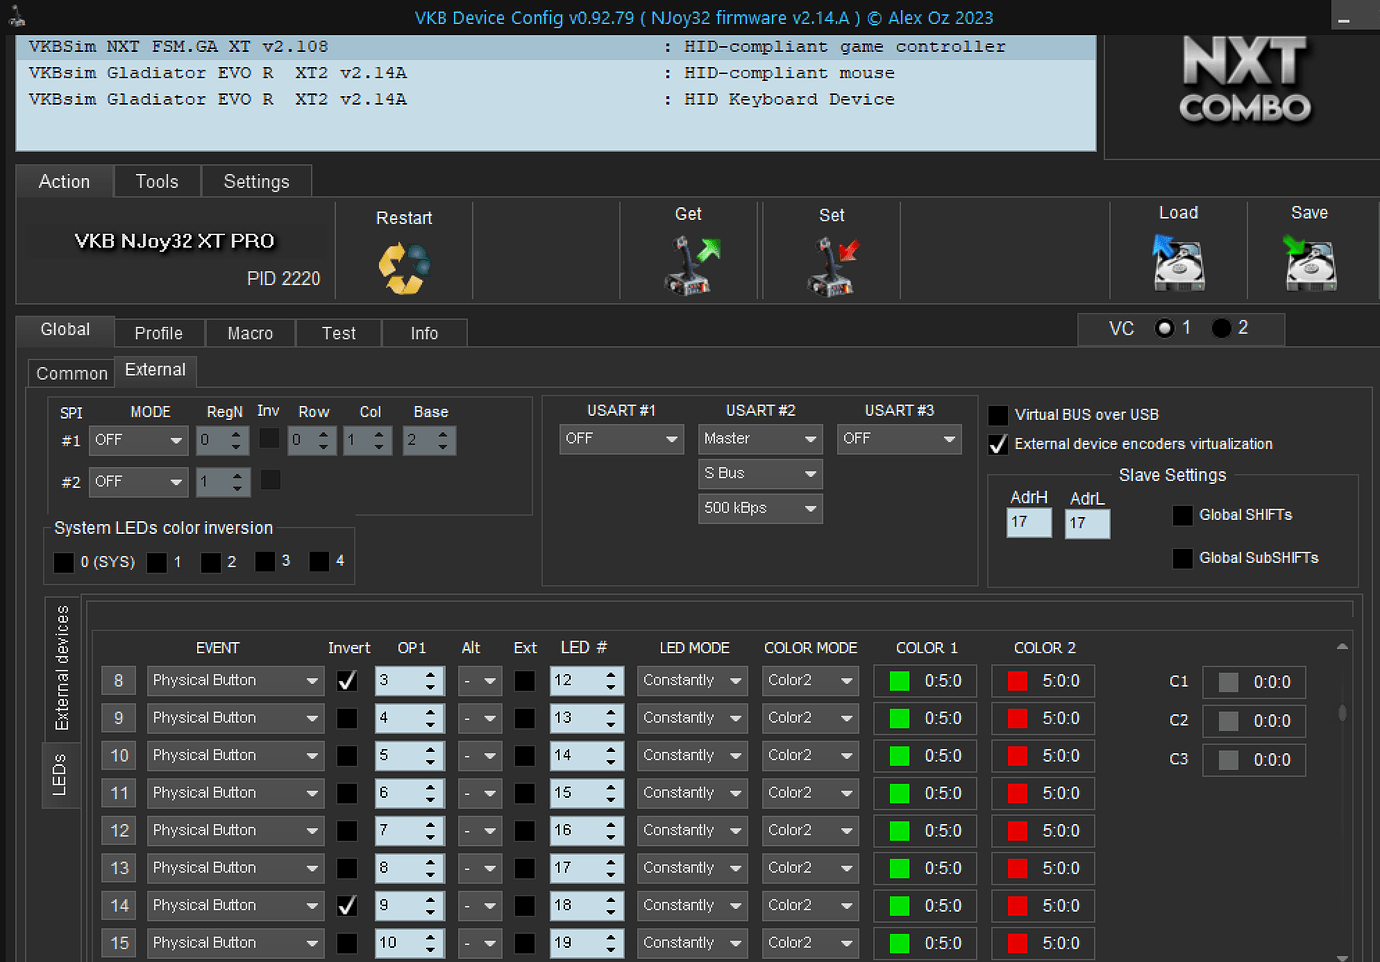Viewport: 1380px width, 962px height.
Task: Enable System LEDs color inversion for 0 (SYS)
Action: [x=63, y=562]
